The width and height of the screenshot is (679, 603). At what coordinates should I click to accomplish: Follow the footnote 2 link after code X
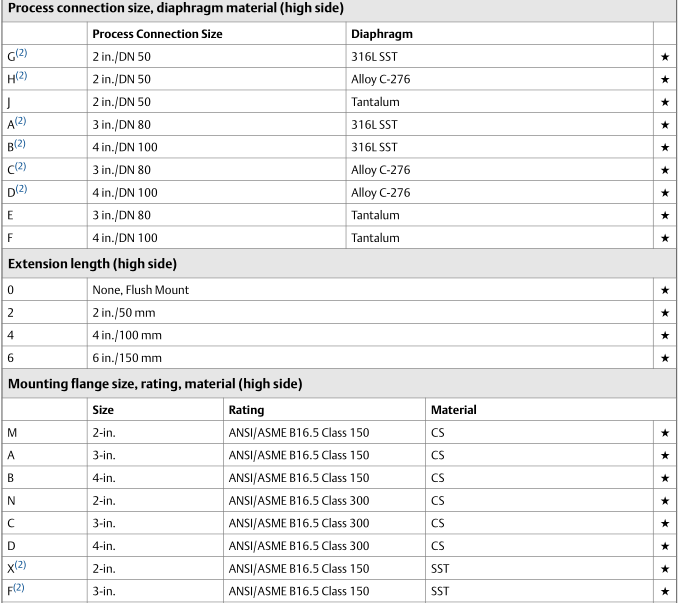coord(21,565)
